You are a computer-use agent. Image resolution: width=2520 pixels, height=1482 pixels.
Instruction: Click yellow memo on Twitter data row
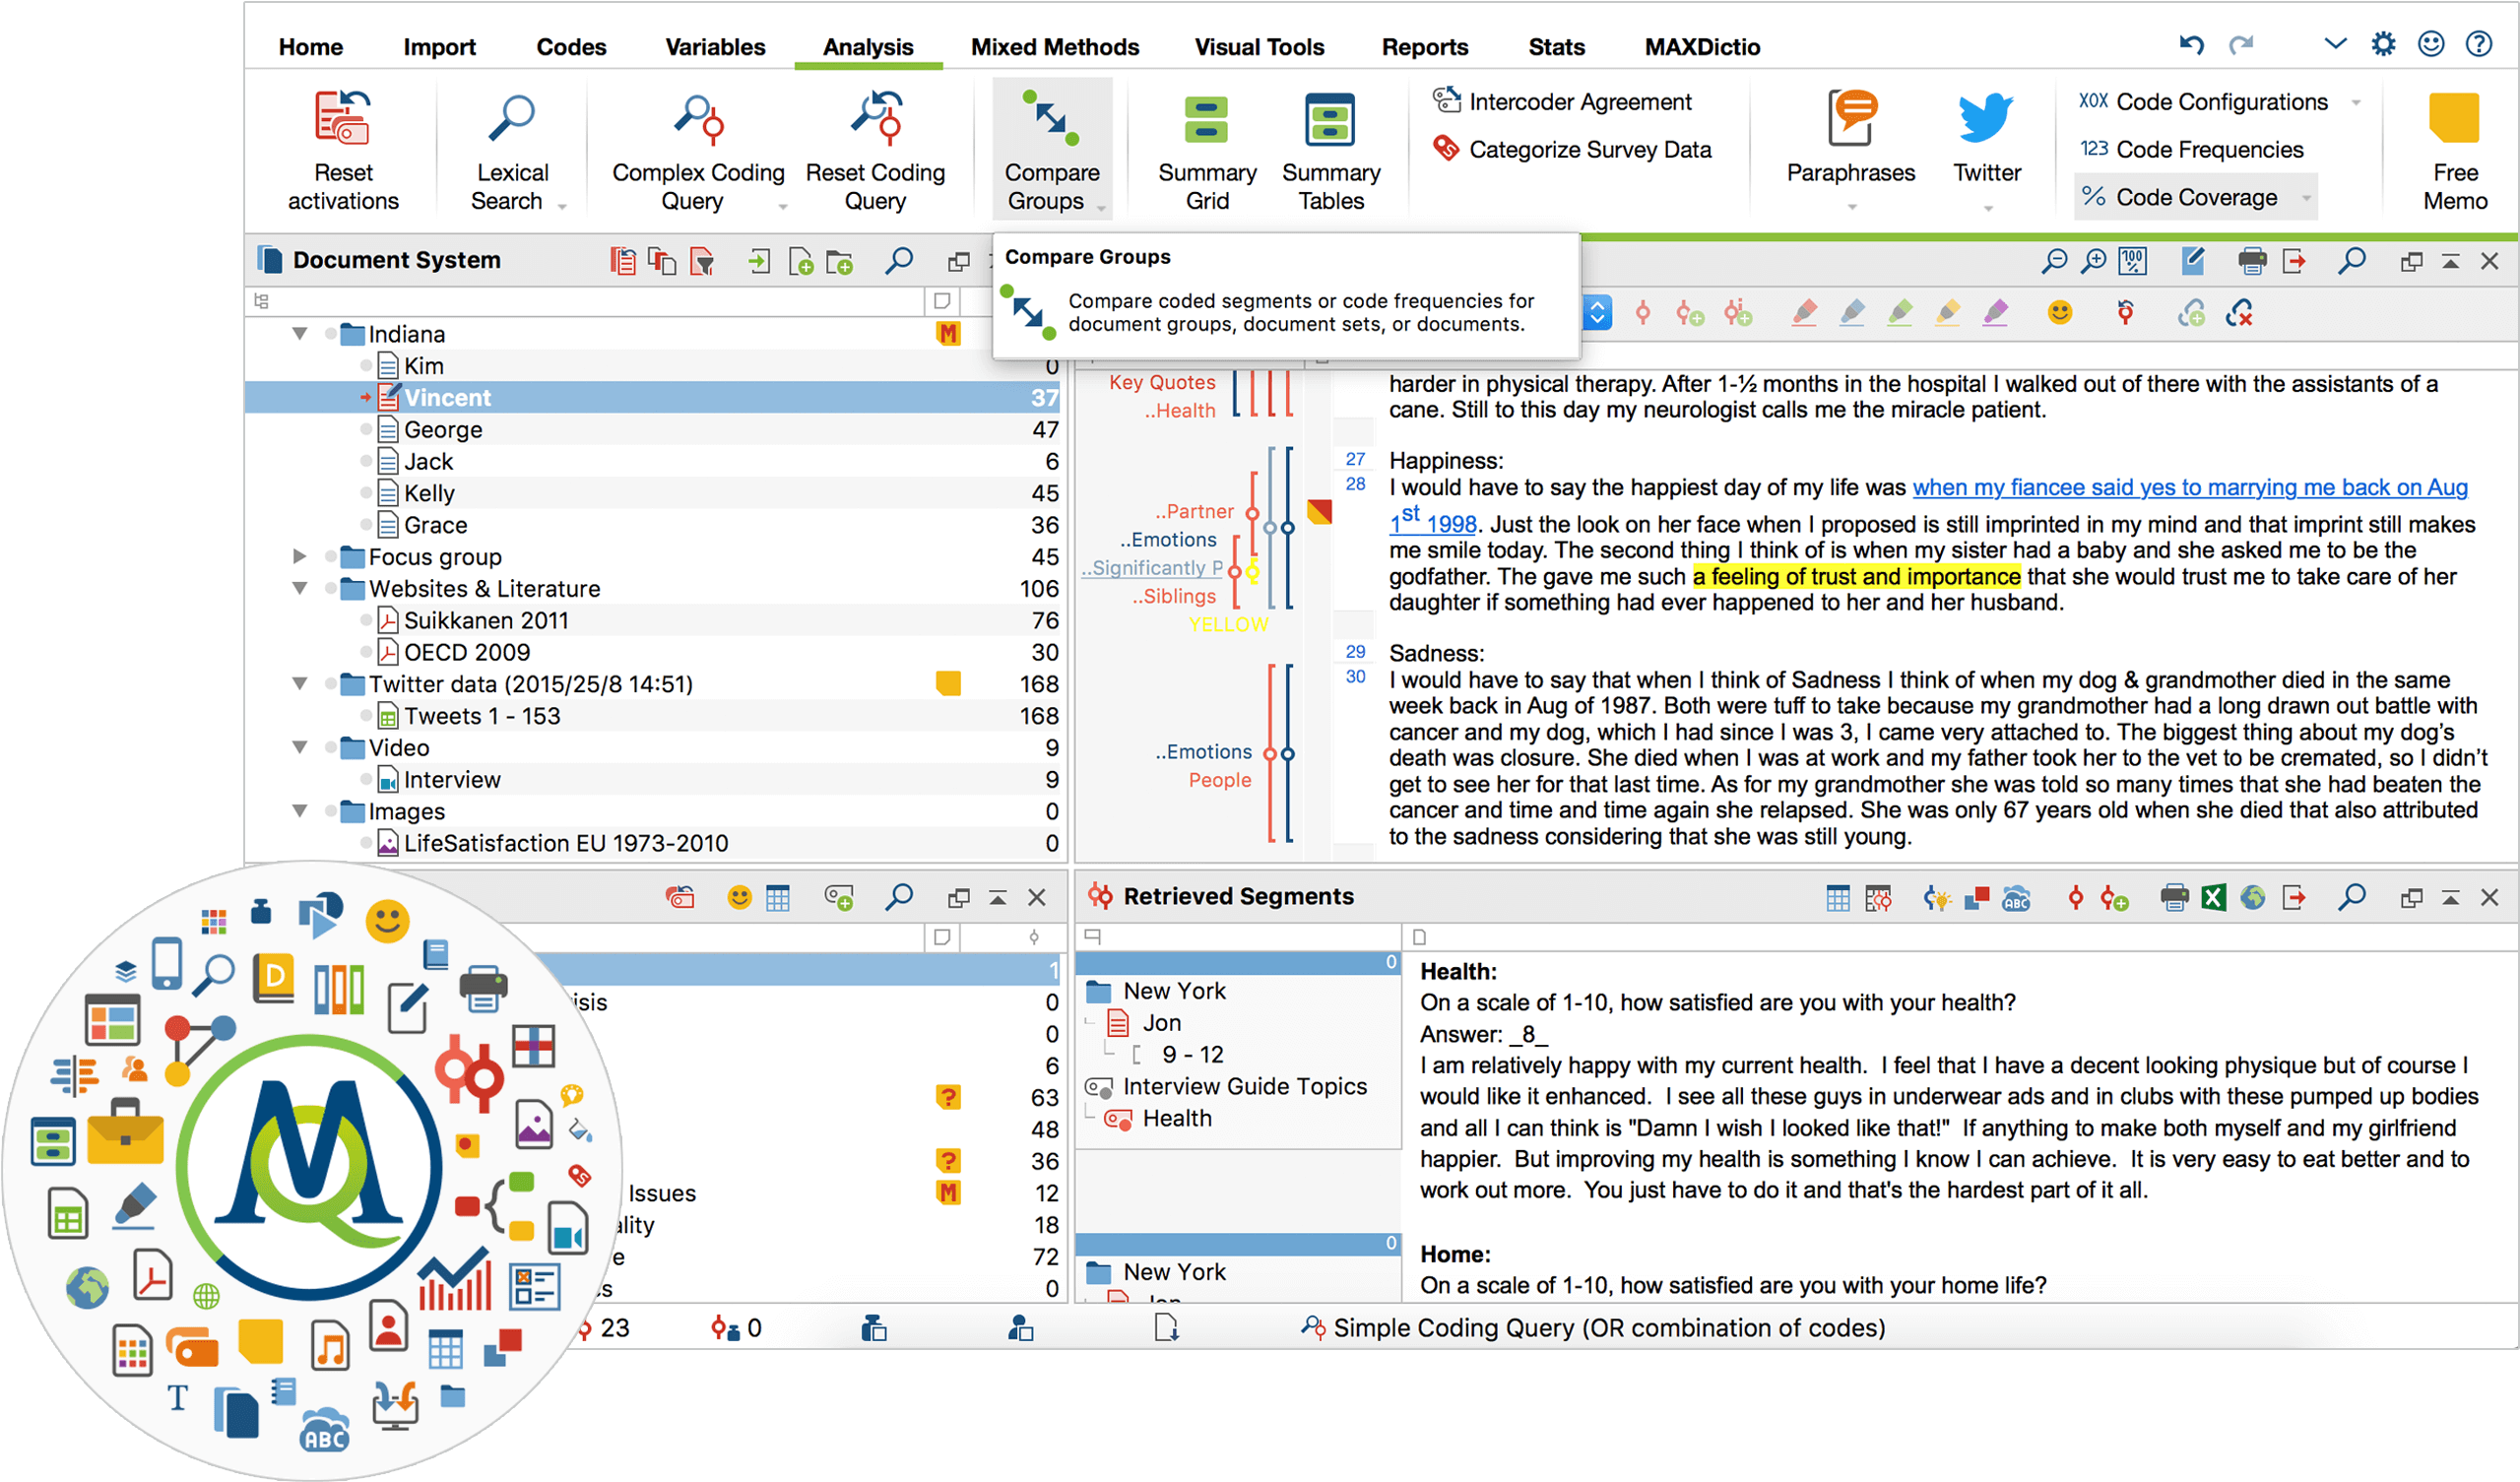[947, 683]
